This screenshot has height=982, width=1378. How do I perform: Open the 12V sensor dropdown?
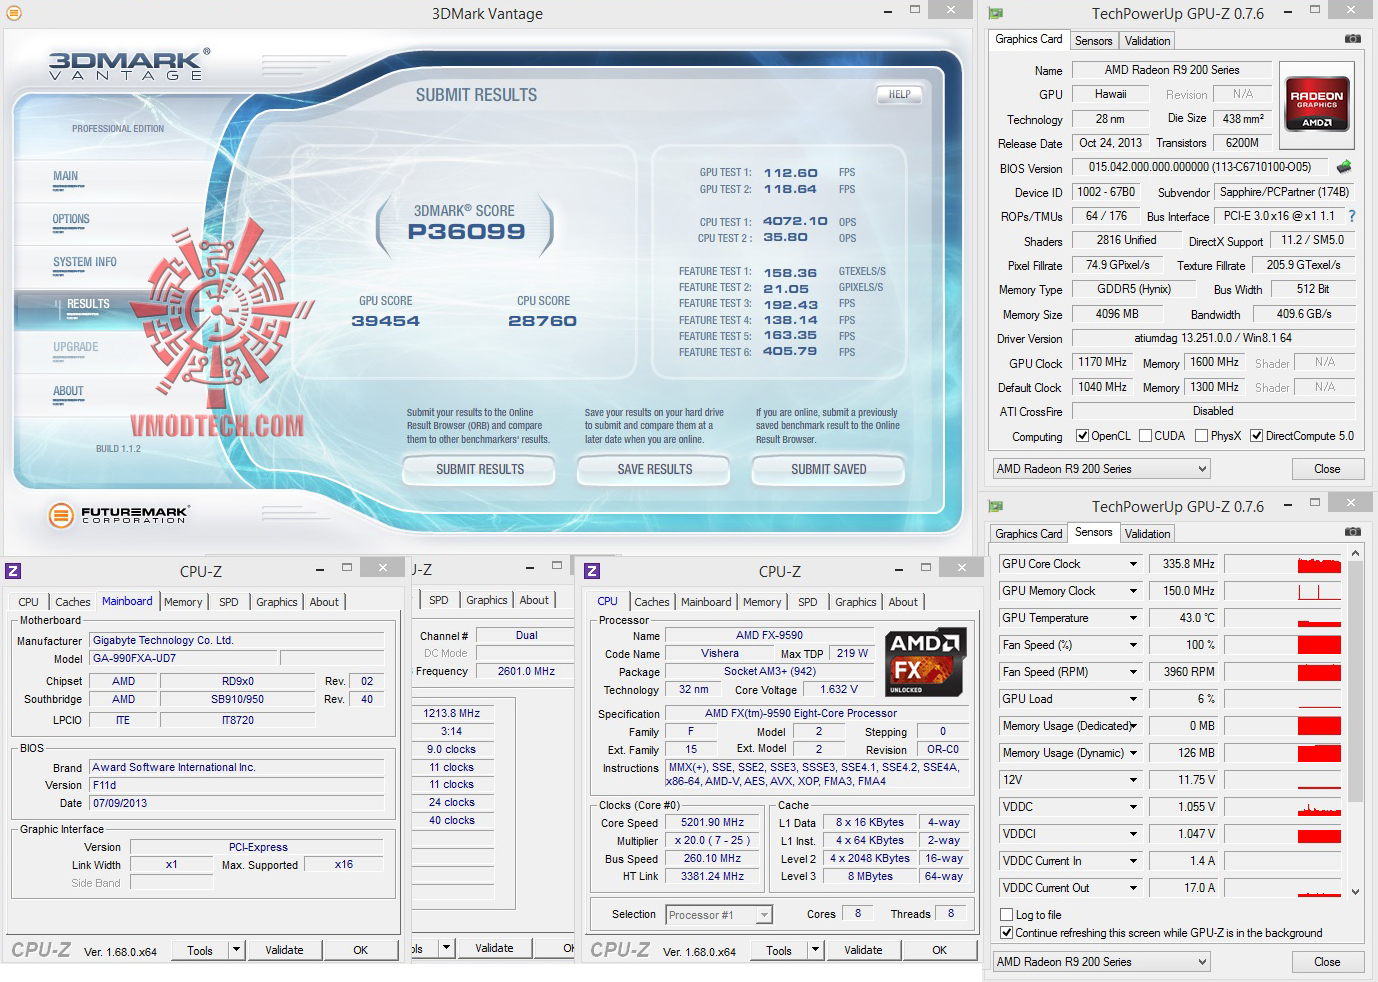pyautogui.click(x=1133, y=780)
